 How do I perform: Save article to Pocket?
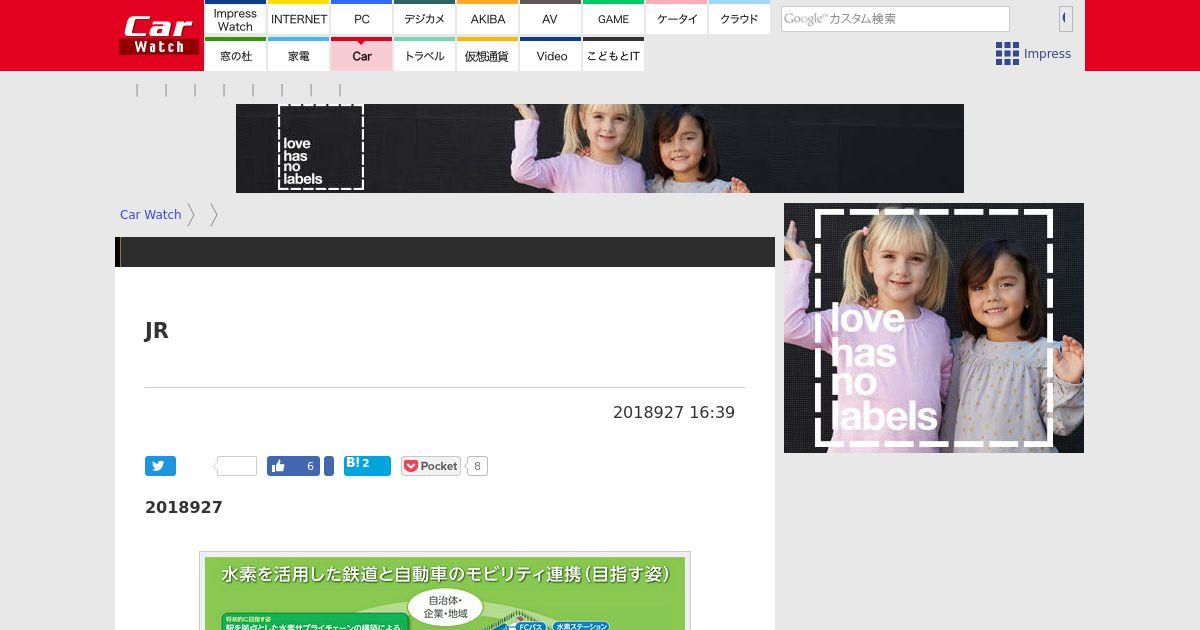click(430, 466)
